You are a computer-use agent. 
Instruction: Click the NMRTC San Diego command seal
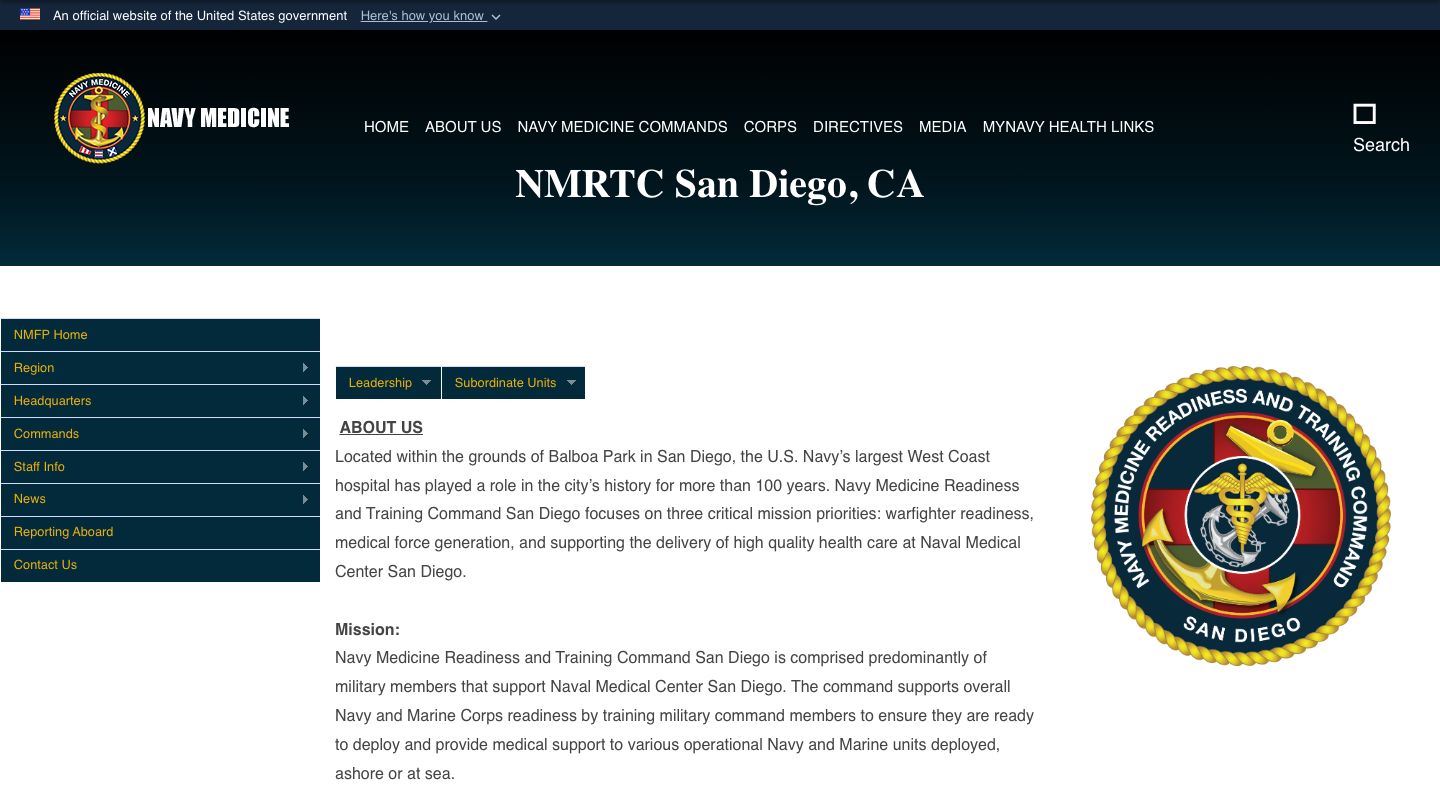1238,514
